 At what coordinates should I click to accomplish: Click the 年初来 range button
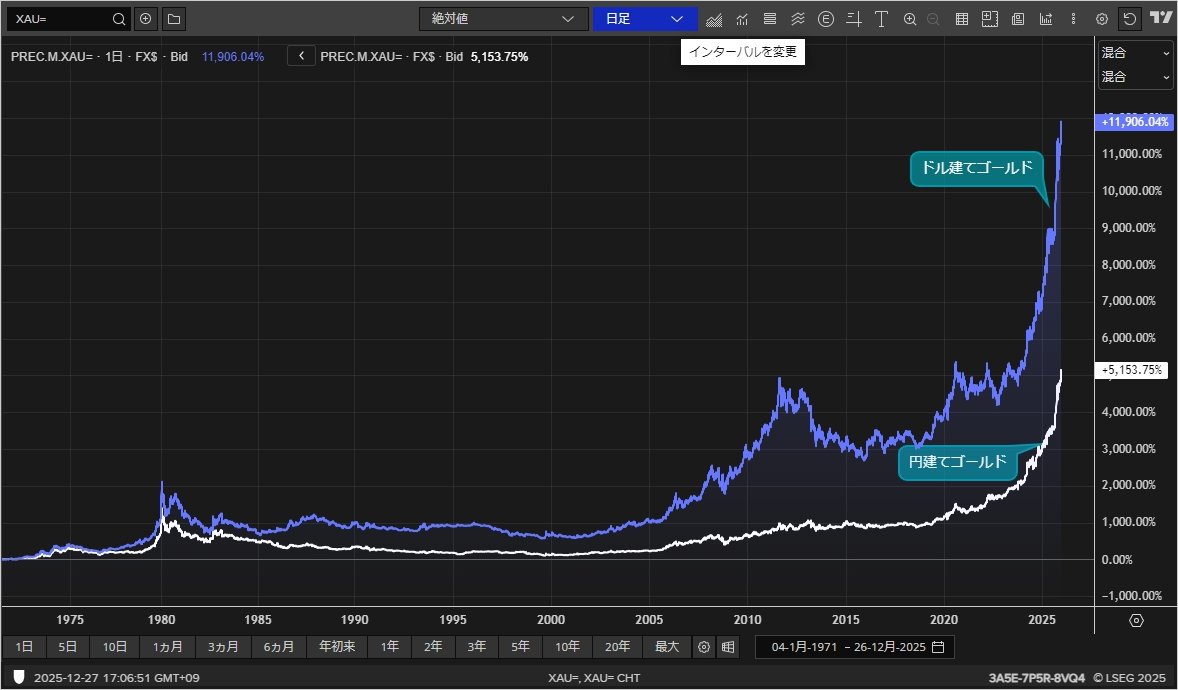pos(336,647)
